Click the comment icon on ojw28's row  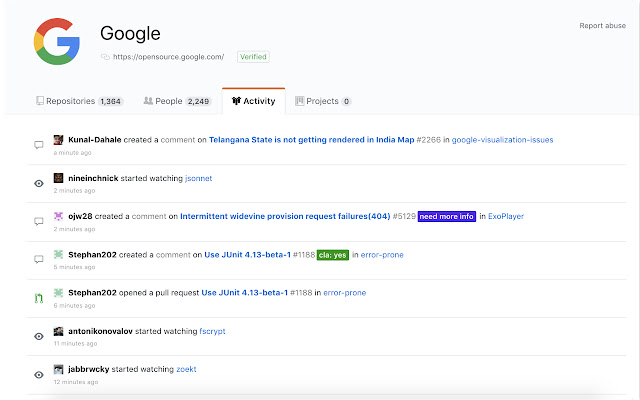point(39,221)
